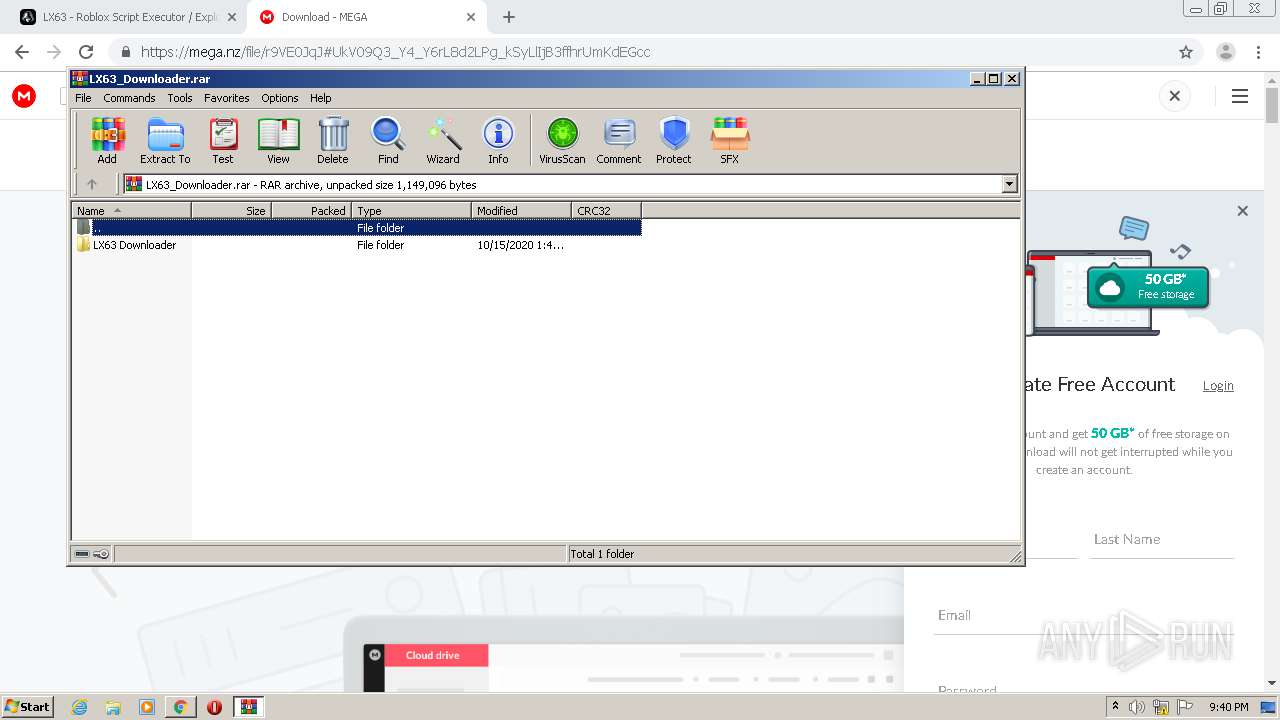
Task: Open the View toolbar icon
Action: point(278,140)
